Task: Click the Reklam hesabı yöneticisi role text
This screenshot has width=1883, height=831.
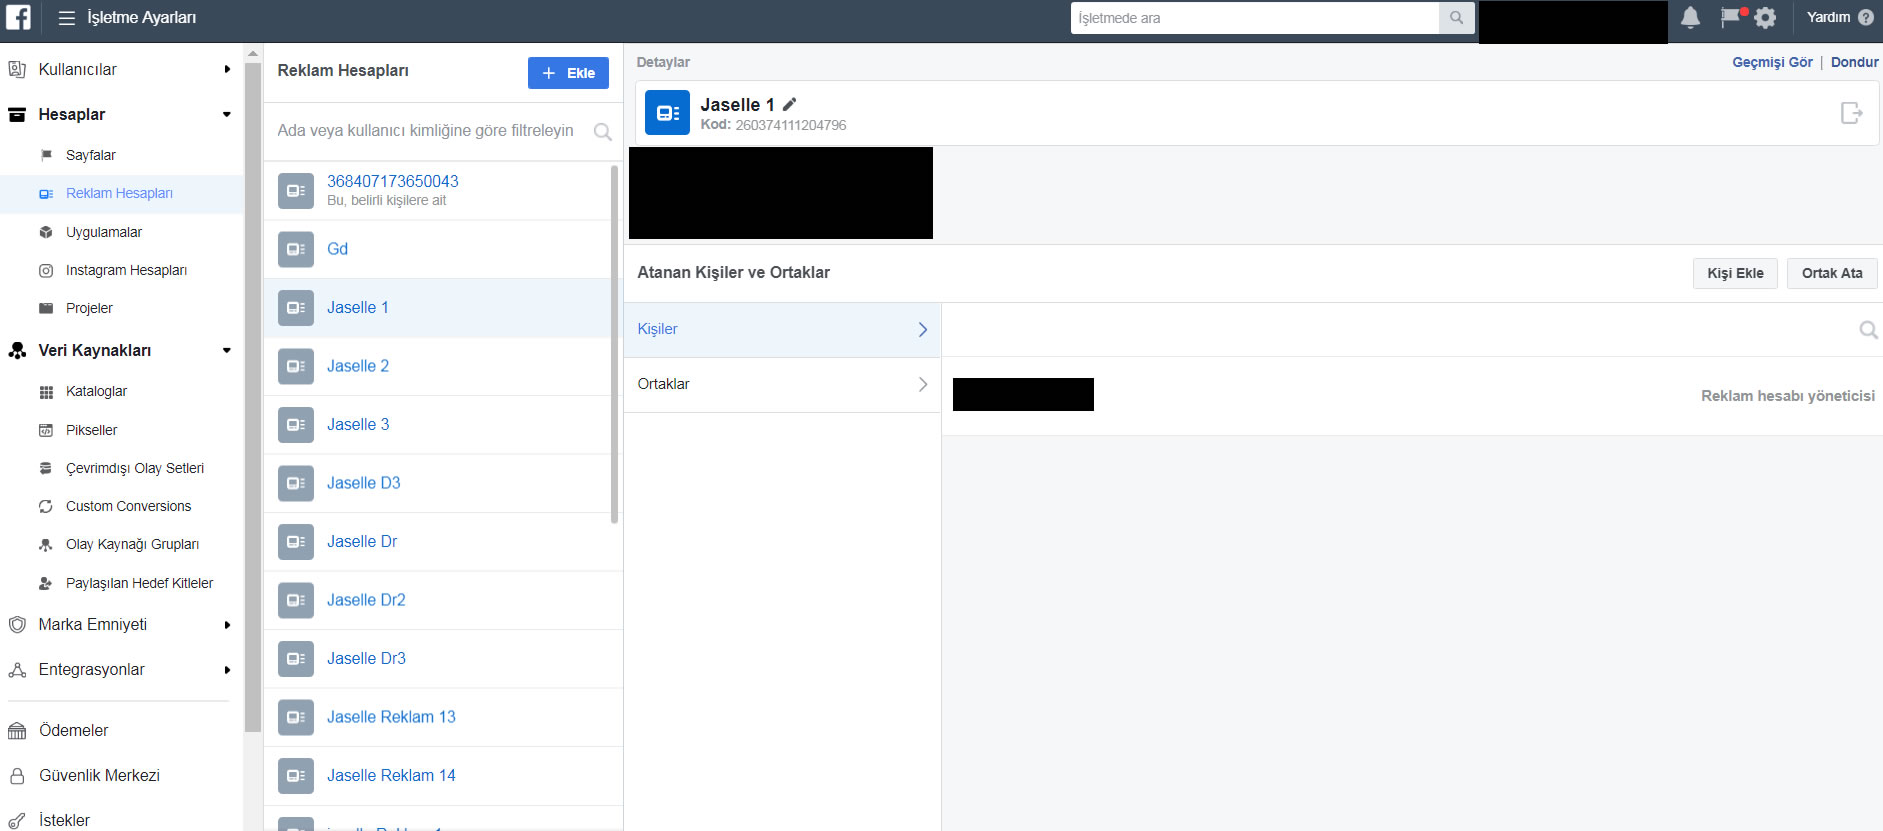Action: 1788,396
